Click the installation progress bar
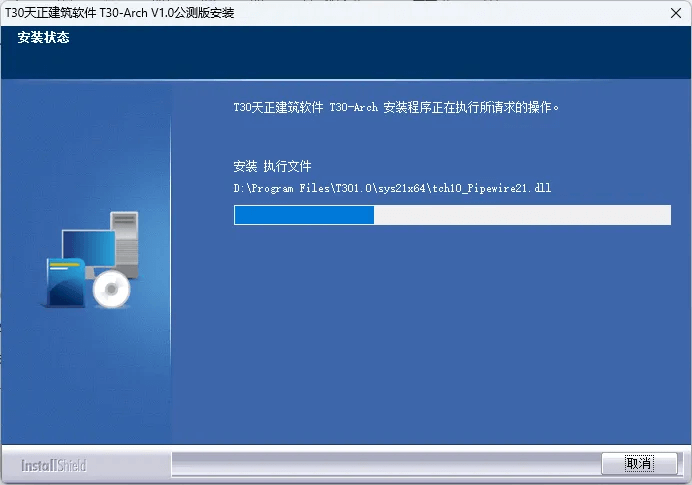 coord(452,215)
